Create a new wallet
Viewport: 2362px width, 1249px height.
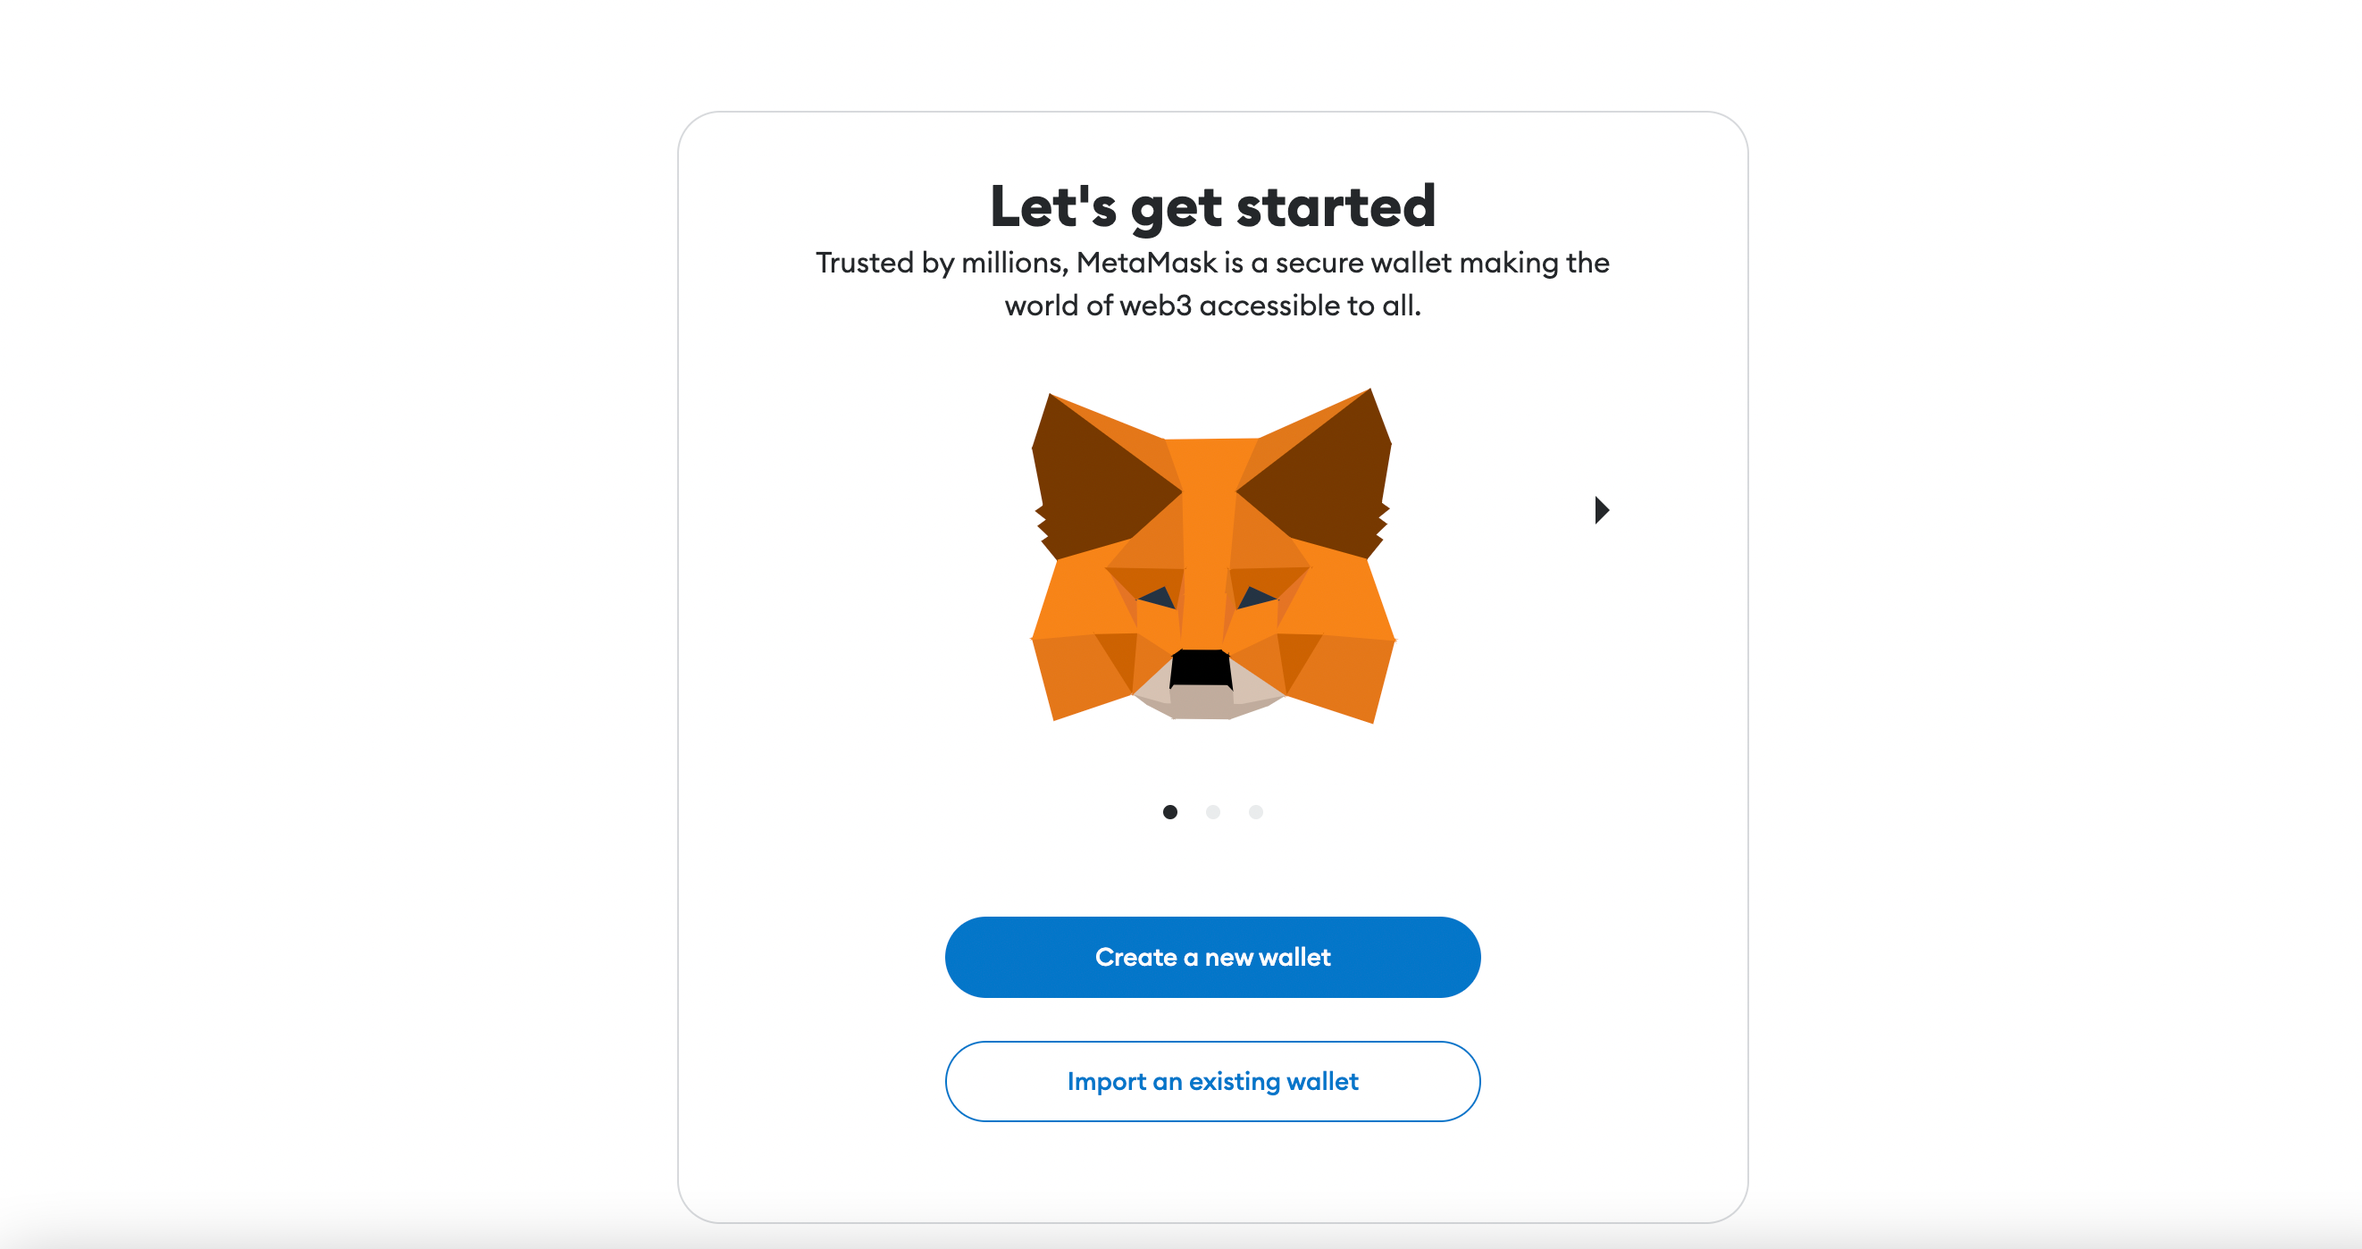tap(1213, 957)
